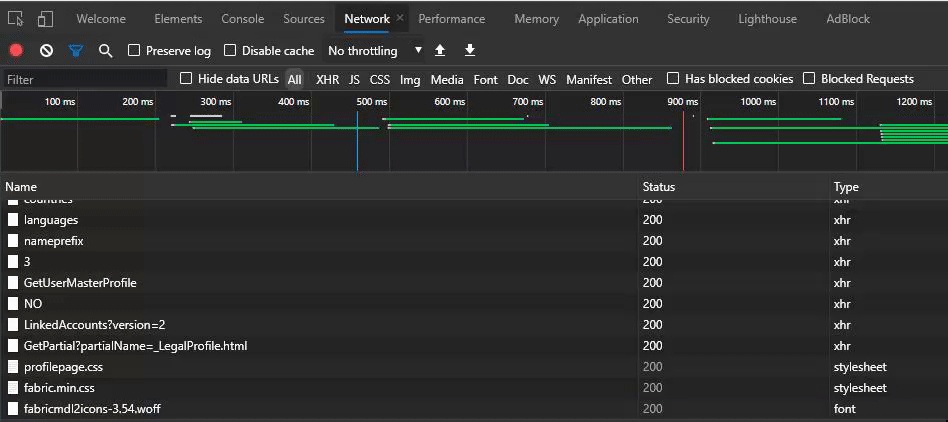
Task: Enable the Preserve log checkbox
Action: 134,50
